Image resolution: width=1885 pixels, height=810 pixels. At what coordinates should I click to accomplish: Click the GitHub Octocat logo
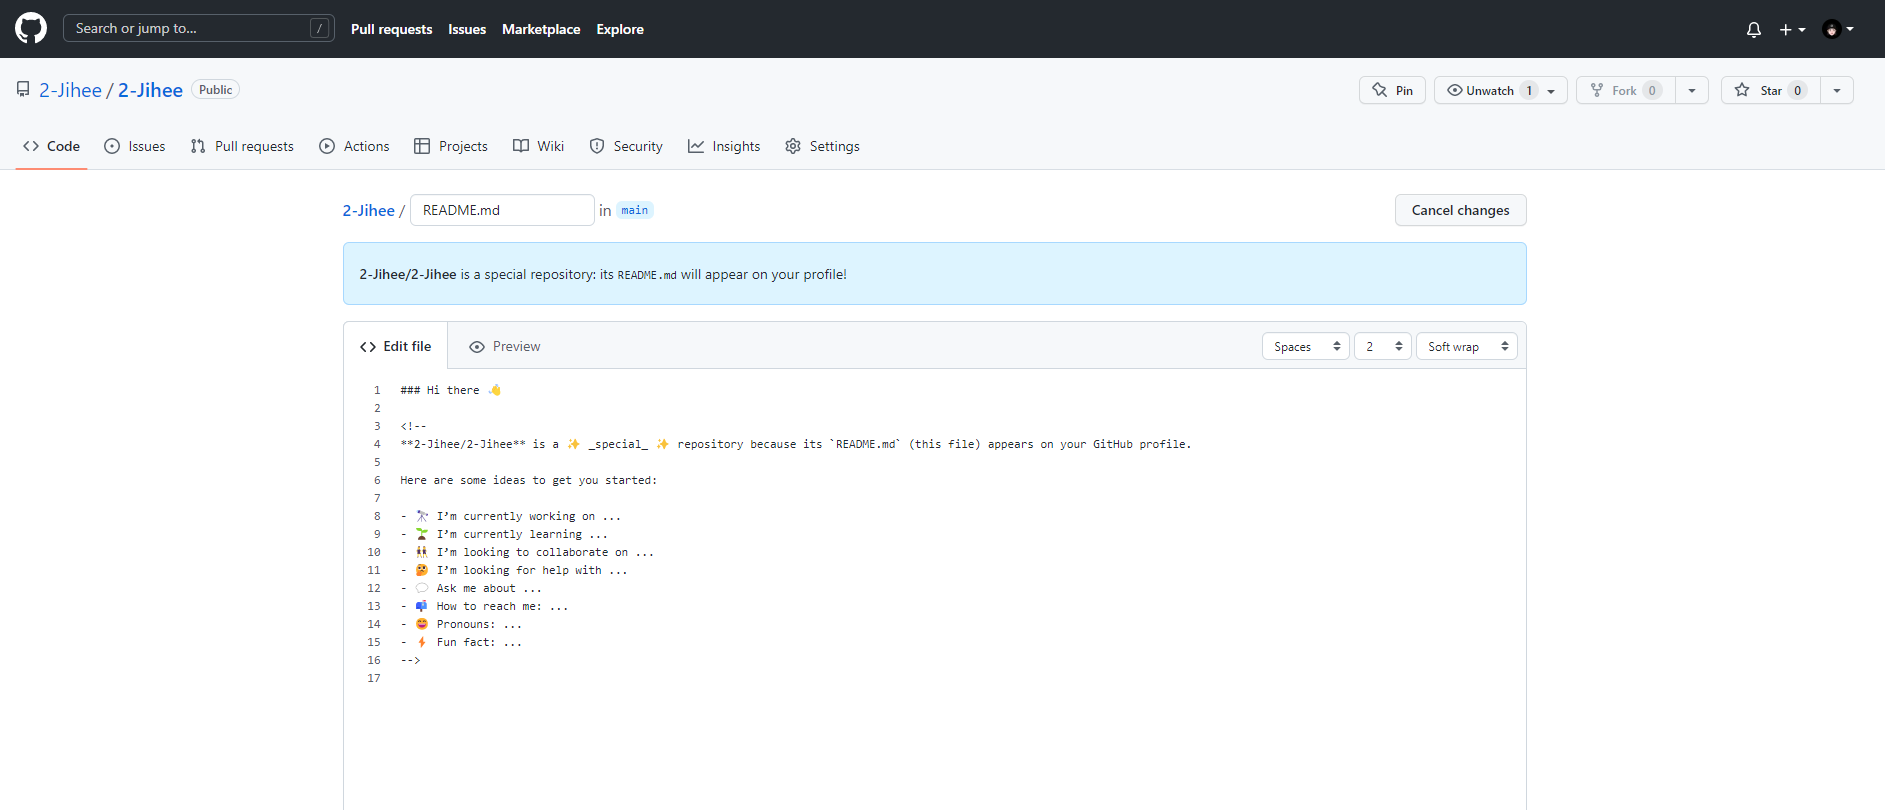[x=31, y=28]
